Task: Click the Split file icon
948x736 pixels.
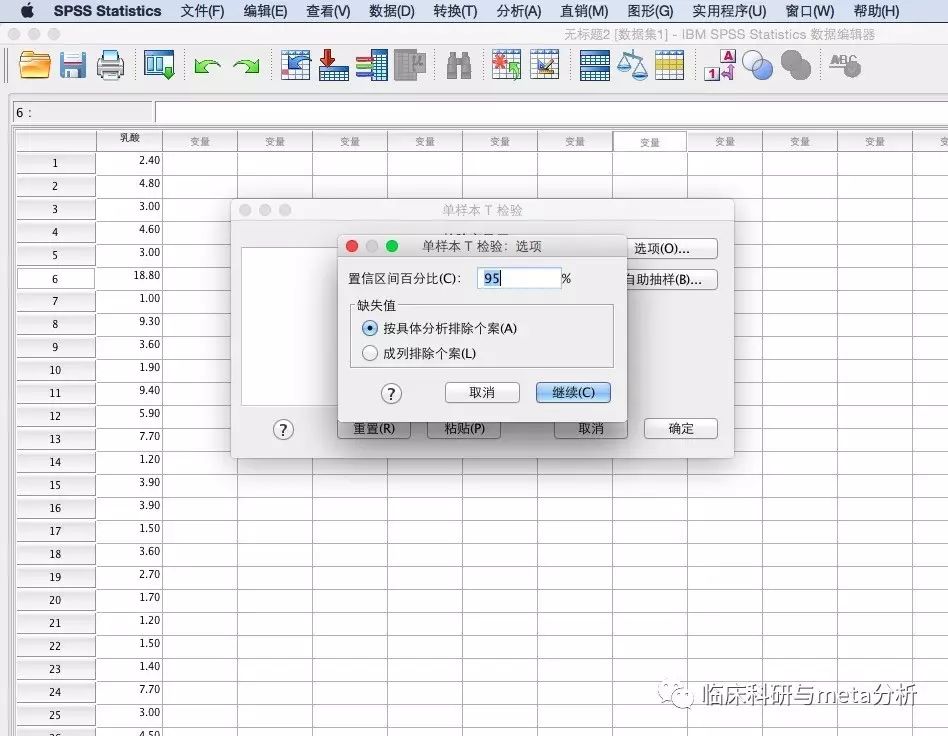Action: point(594,66)
